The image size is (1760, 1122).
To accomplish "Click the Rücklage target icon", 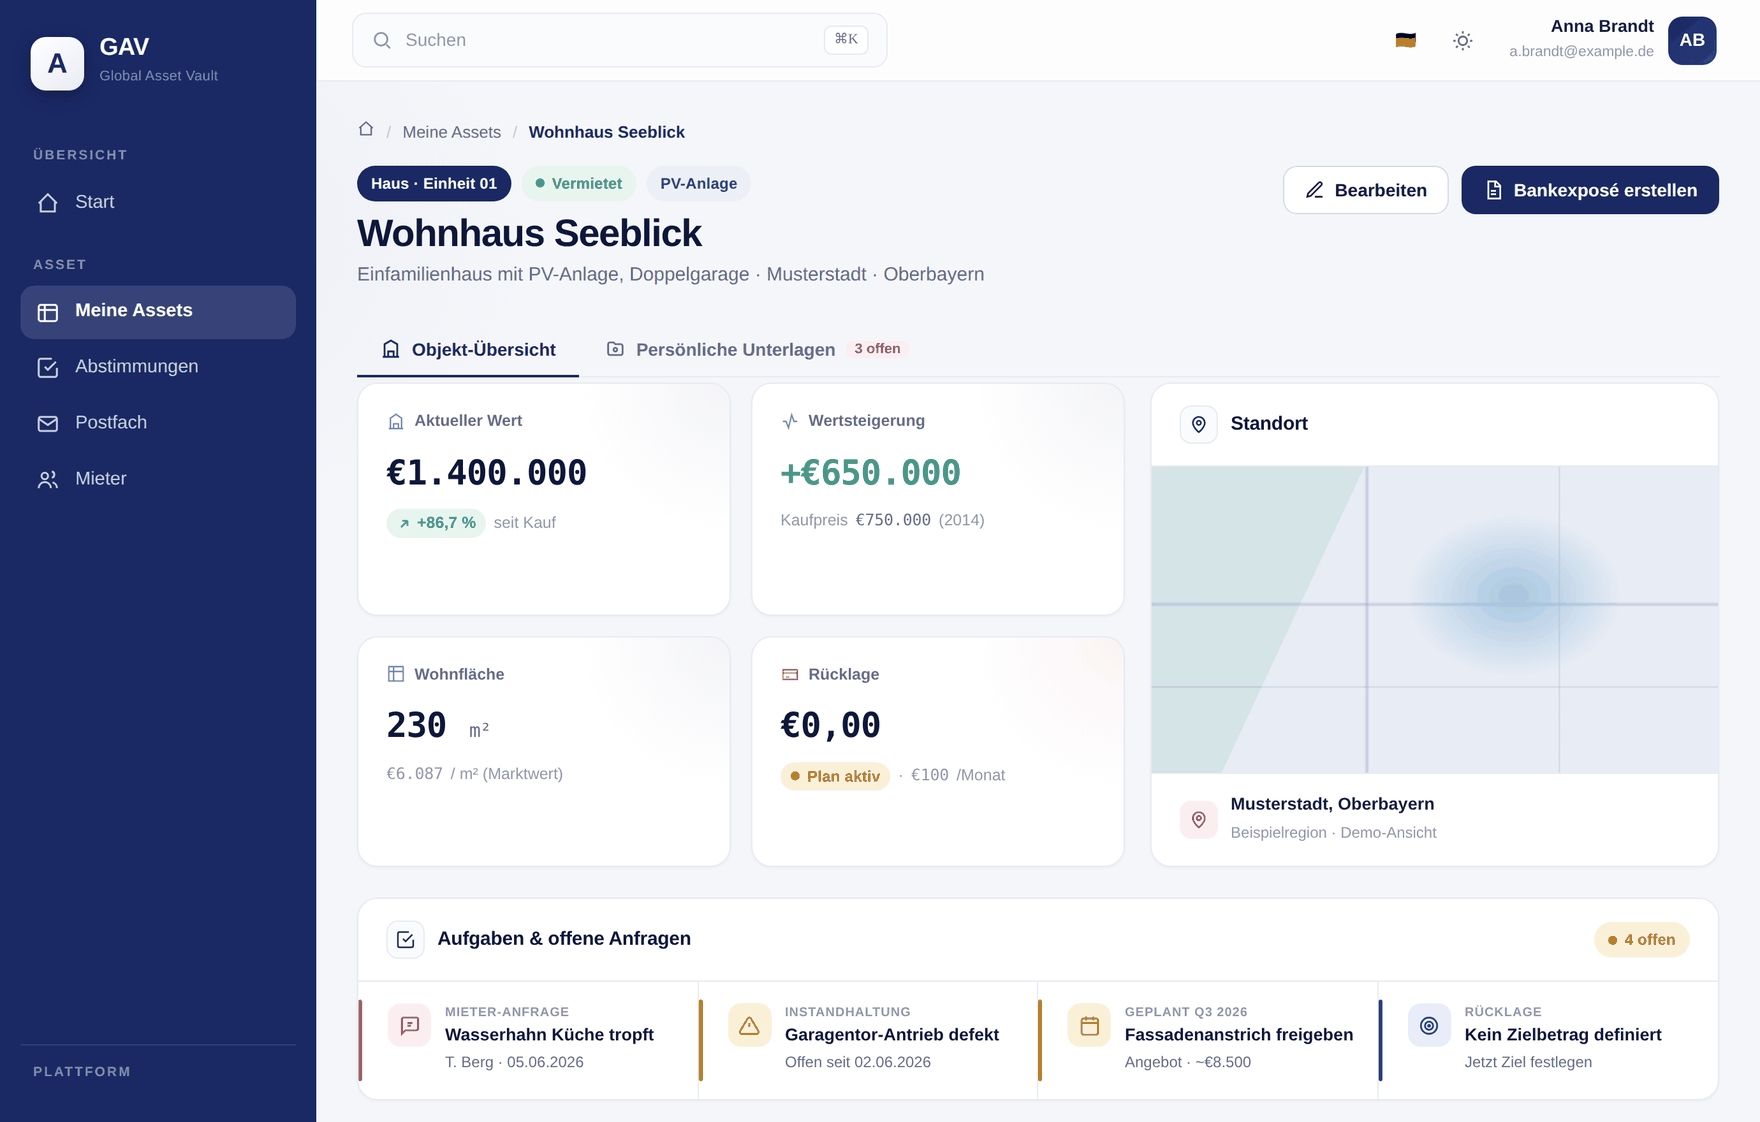I will click(x=1429, y=1025).
